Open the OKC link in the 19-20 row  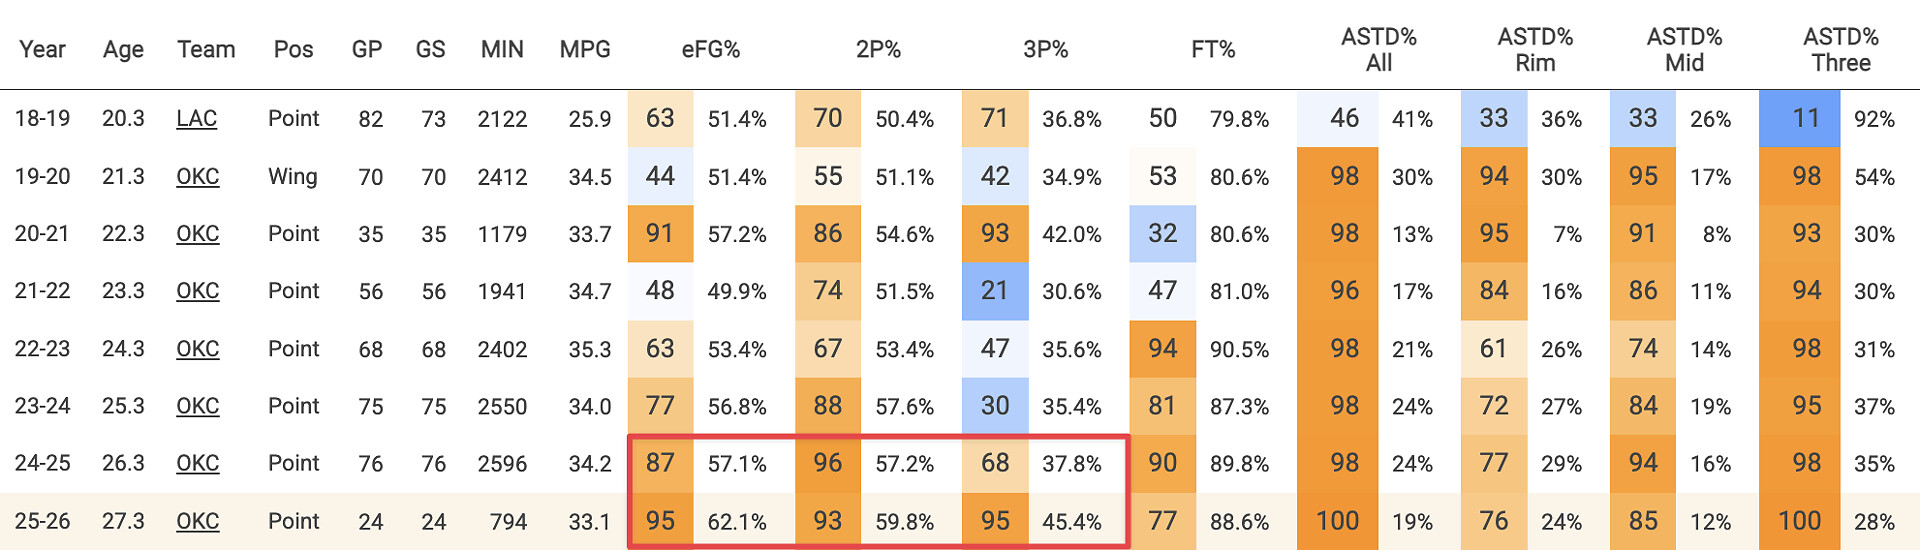(x=197, y=177)
